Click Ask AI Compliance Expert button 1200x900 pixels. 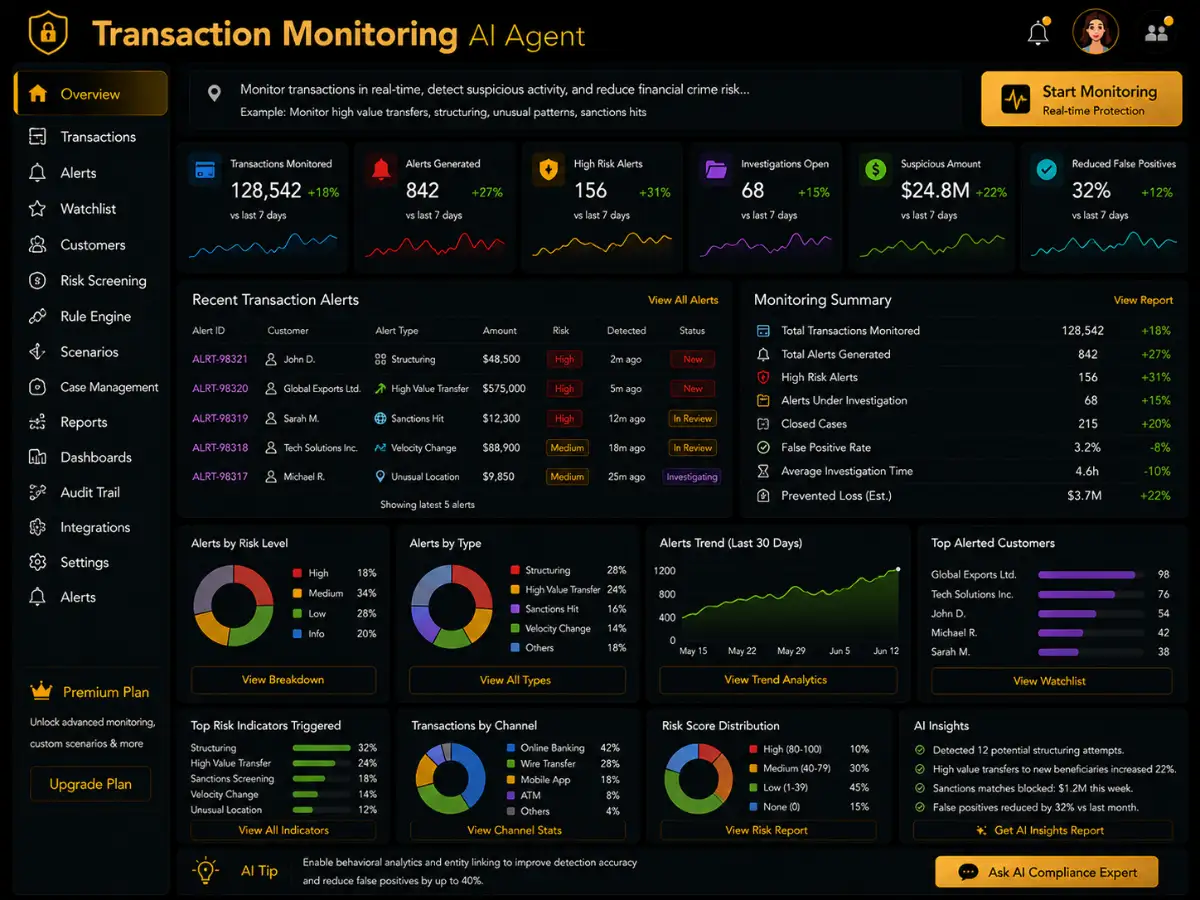(x=1047, y=872)
